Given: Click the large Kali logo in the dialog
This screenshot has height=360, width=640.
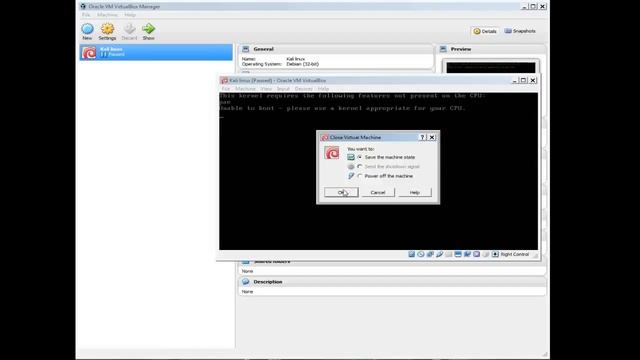Looking at the screenshot, I should [x=332, y=153].
